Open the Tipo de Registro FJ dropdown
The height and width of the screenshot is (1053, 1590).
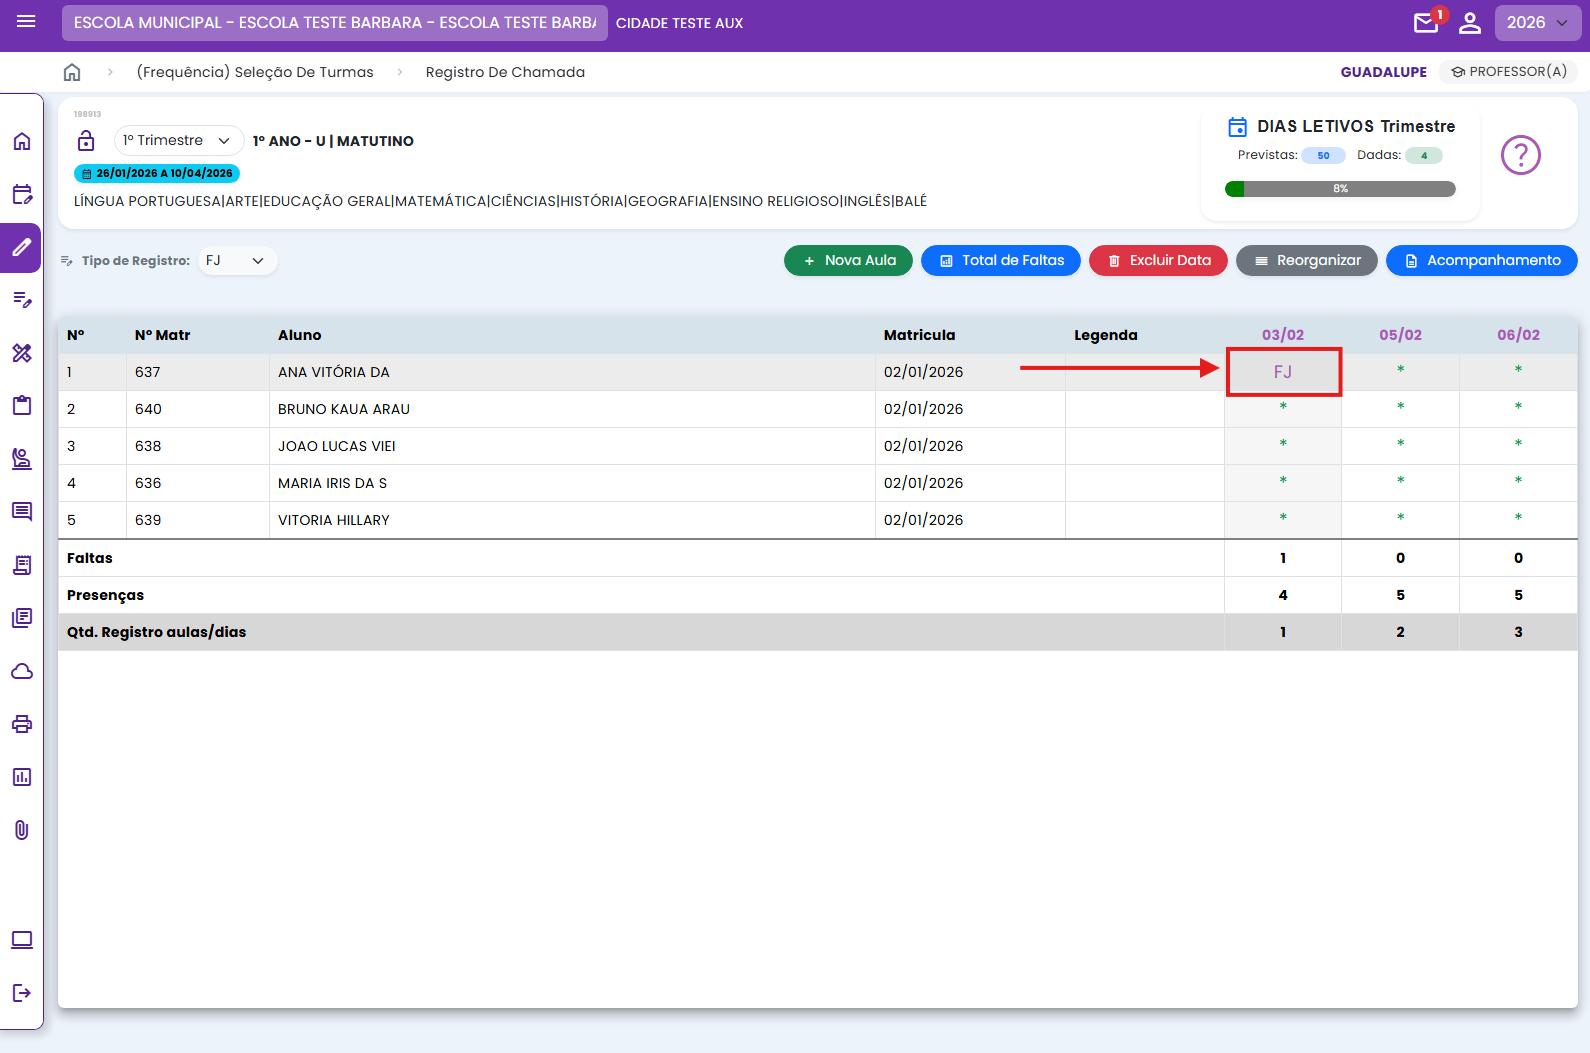tap(236, 261)
